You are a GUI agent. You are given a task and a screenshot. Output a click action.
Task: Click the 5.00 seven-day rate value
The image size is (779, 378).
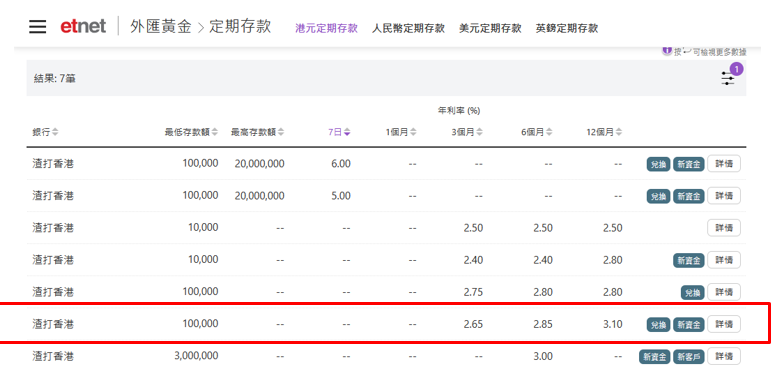point(341,196)
